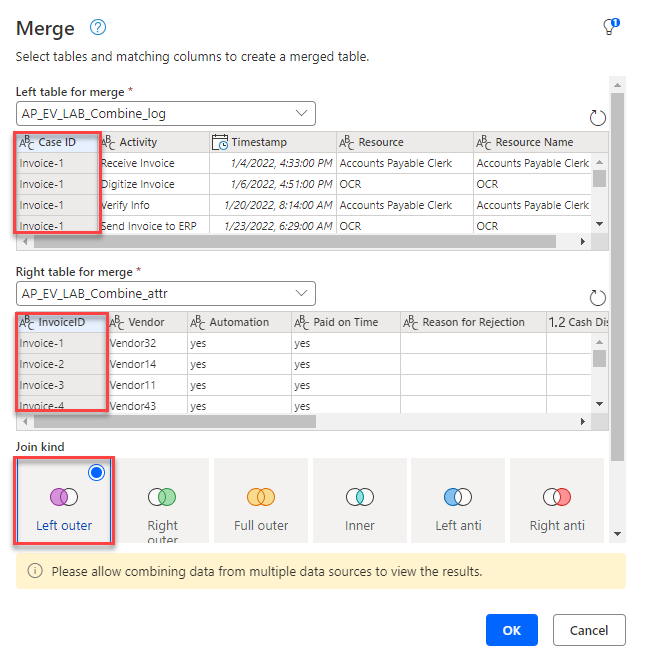Select the Automation column header
This screenshot has width=646, height=662.
pos(239,323)
